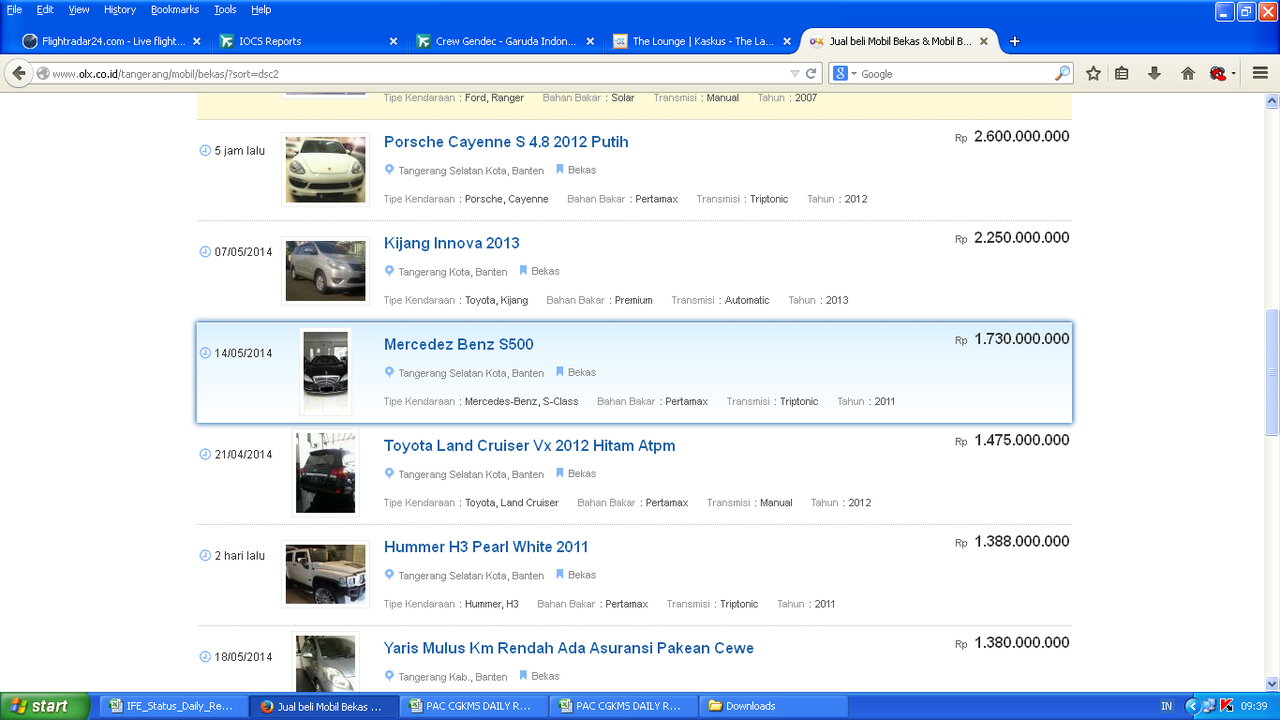Click the Yaris listing thumbnail photo

(326, 662)
